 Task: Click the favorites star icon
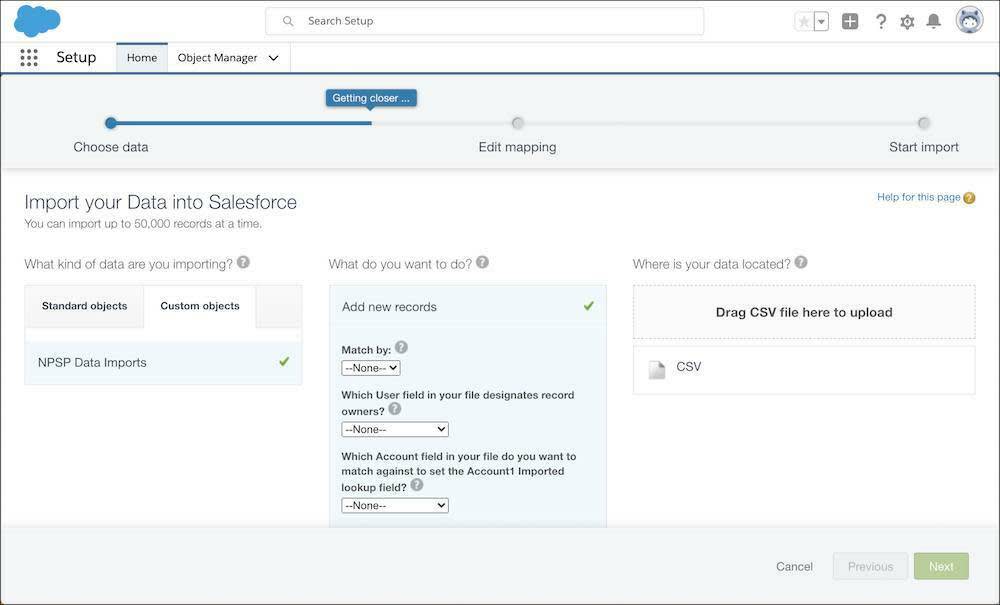pos(804,22)
